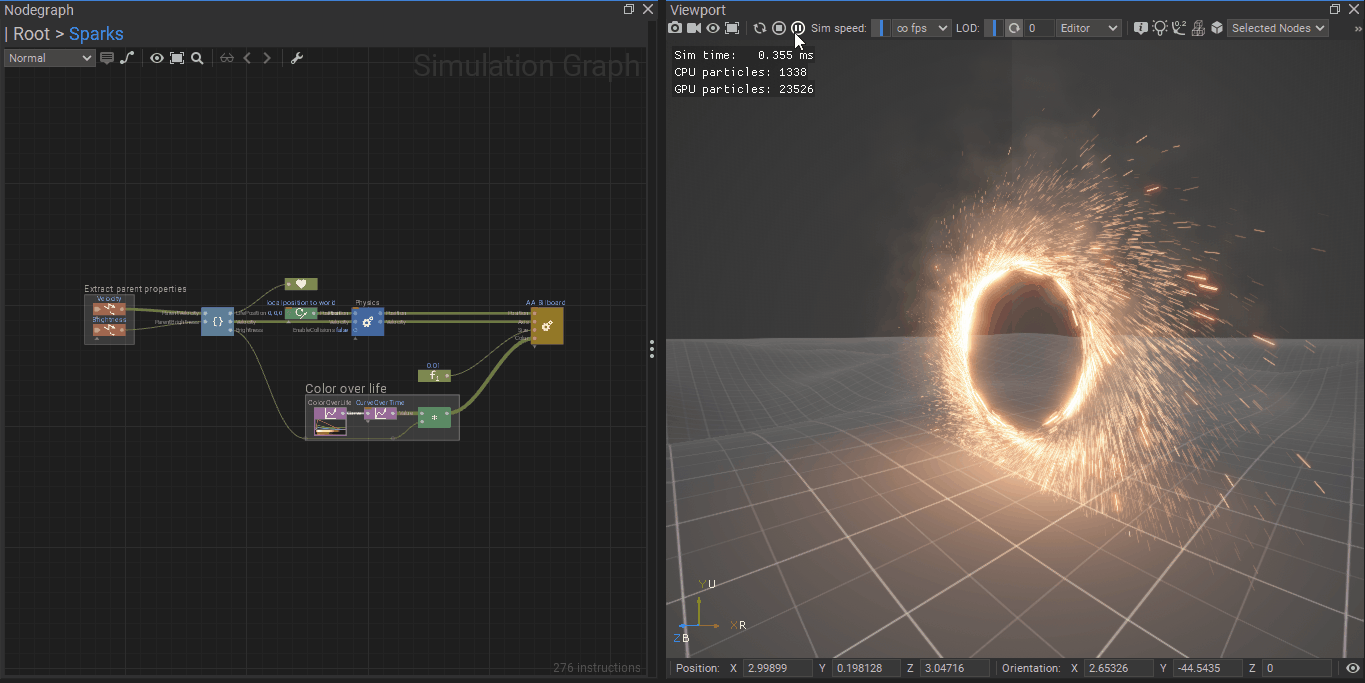Take a snapshot with the camera icon
The height and width of the screenshot is (683, 1365).
pyautogui.click(x=676, y=28)
